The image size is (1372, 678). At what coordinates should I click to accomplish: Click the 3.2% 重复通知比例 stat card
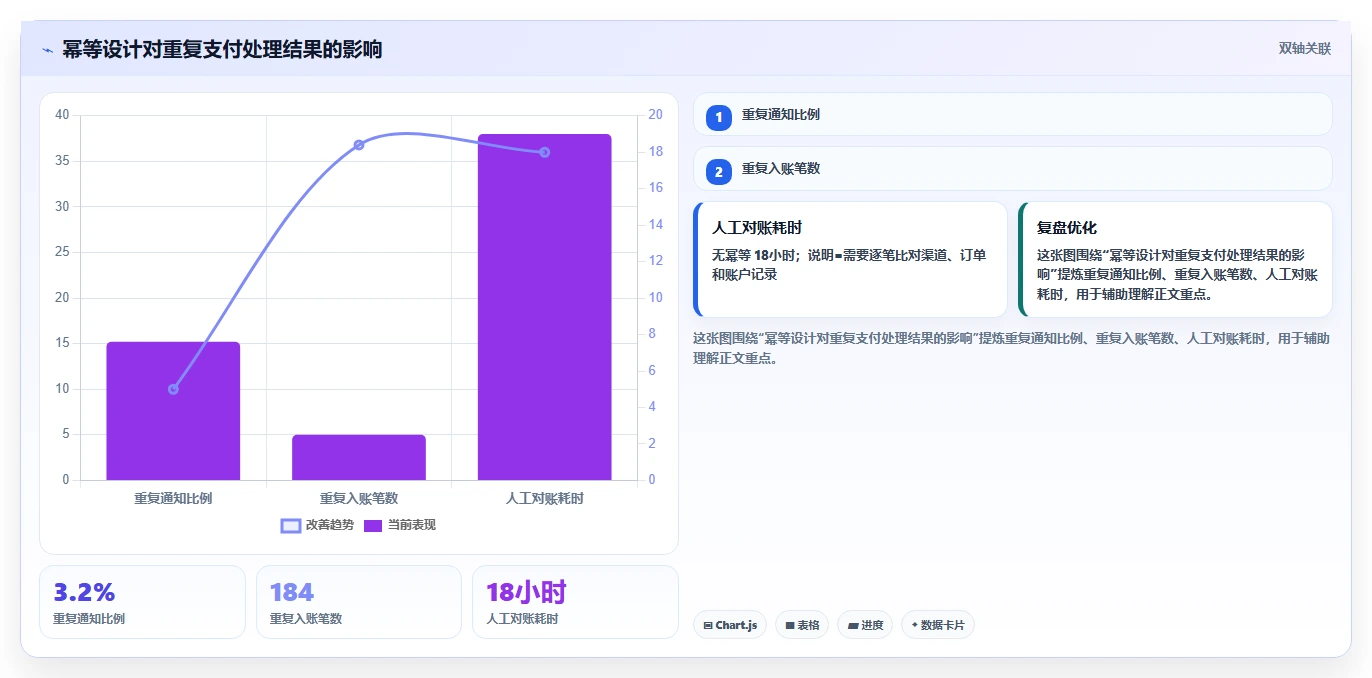(x=142, y=602)
